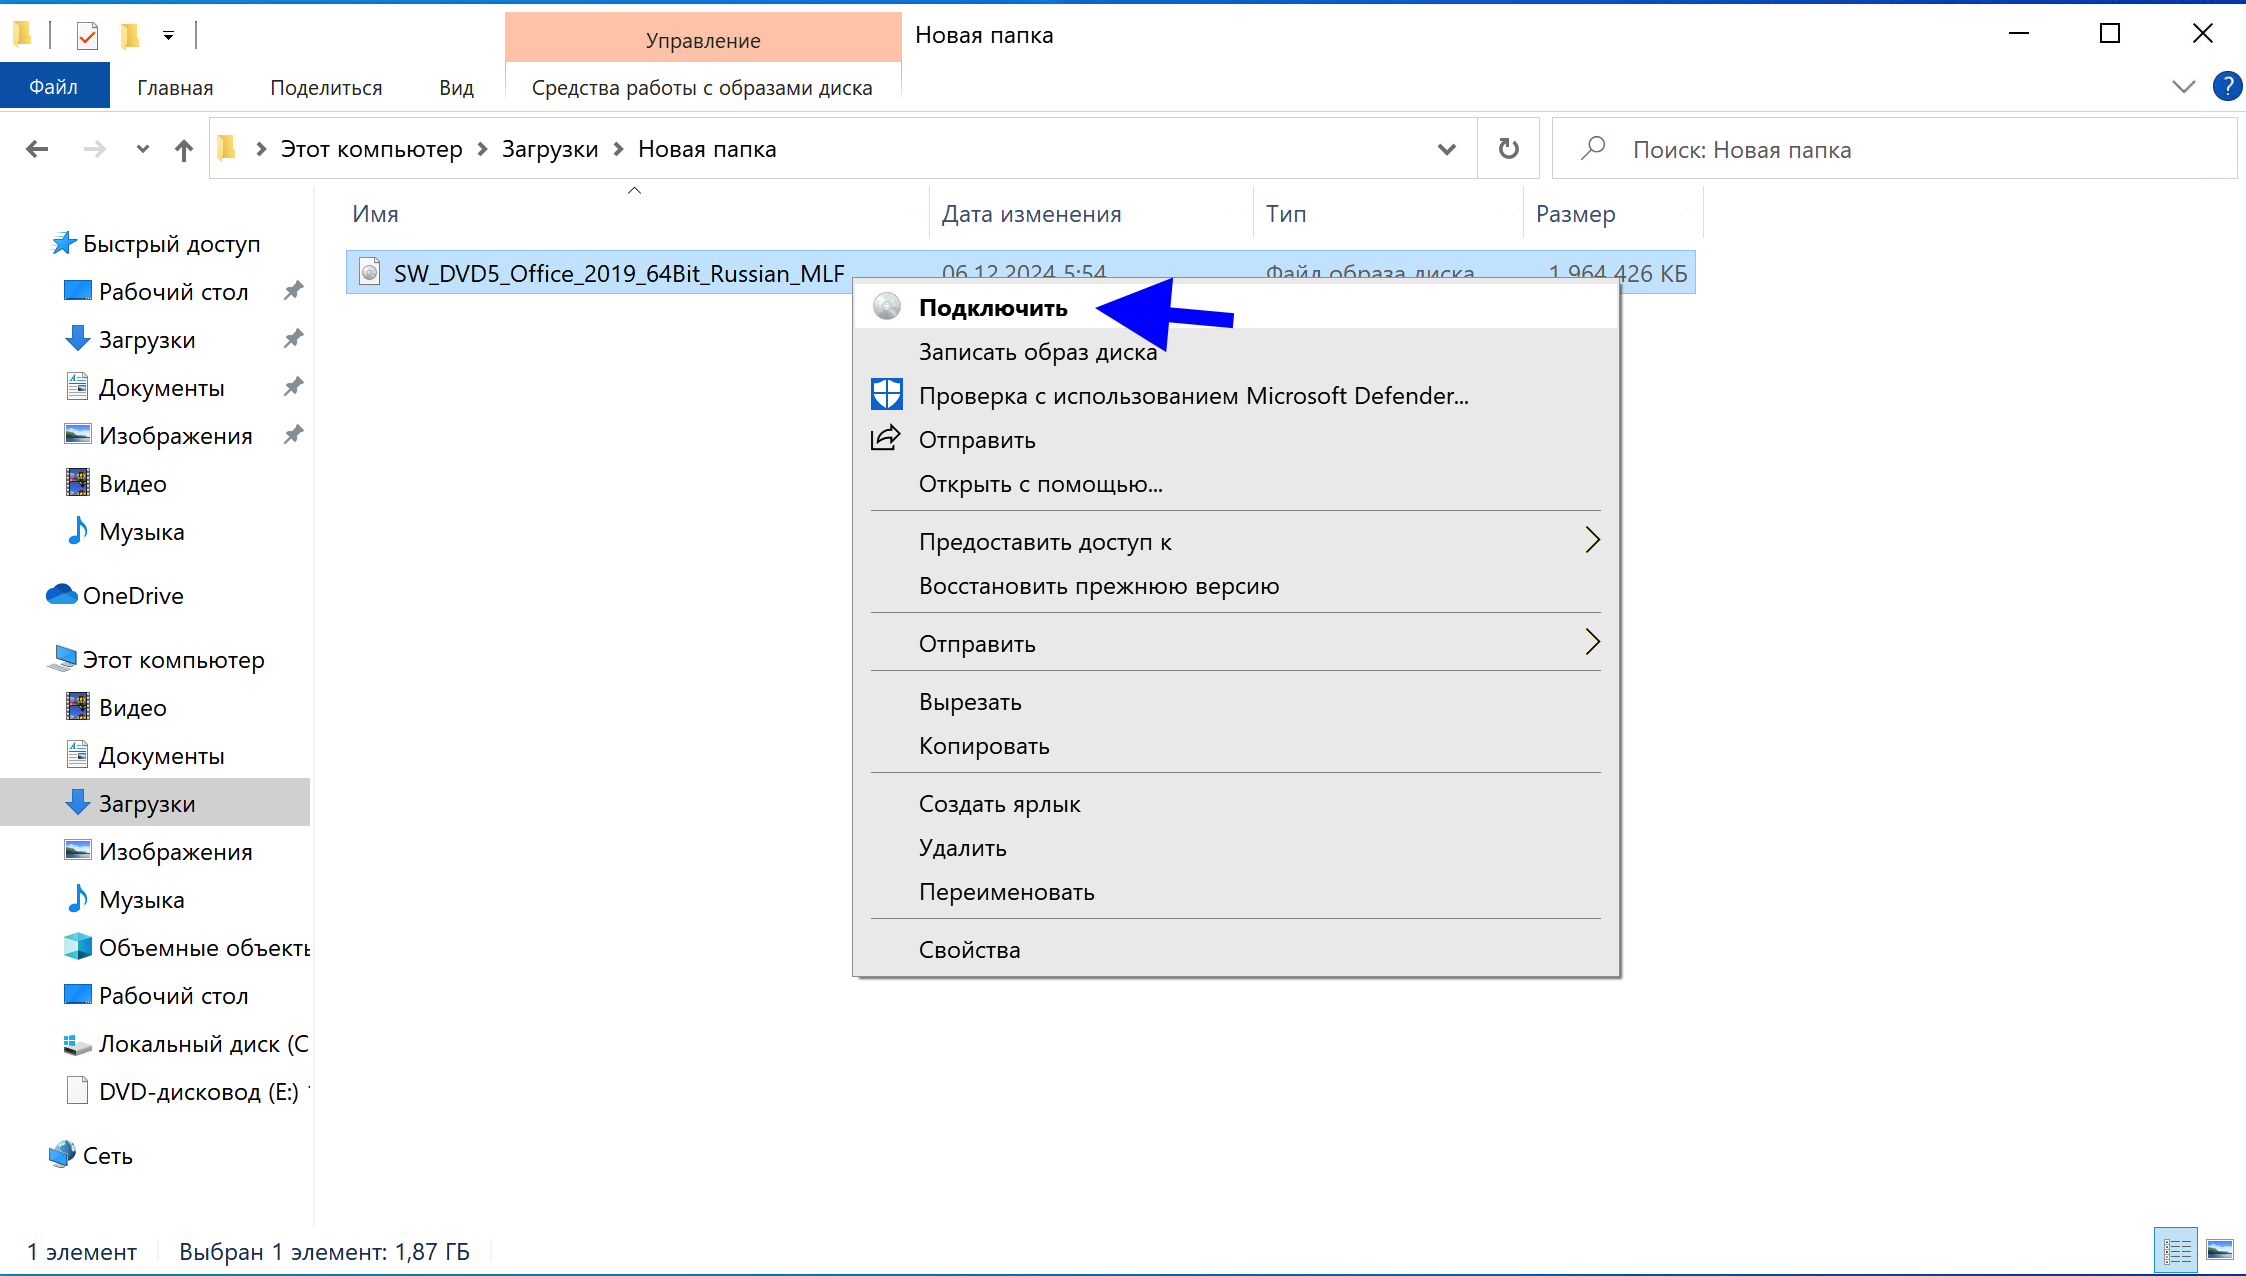This screenshot has height=1276, width=2246.
Task: Open pinned Документы under Быстрый доступ
Action: point(161,387)
